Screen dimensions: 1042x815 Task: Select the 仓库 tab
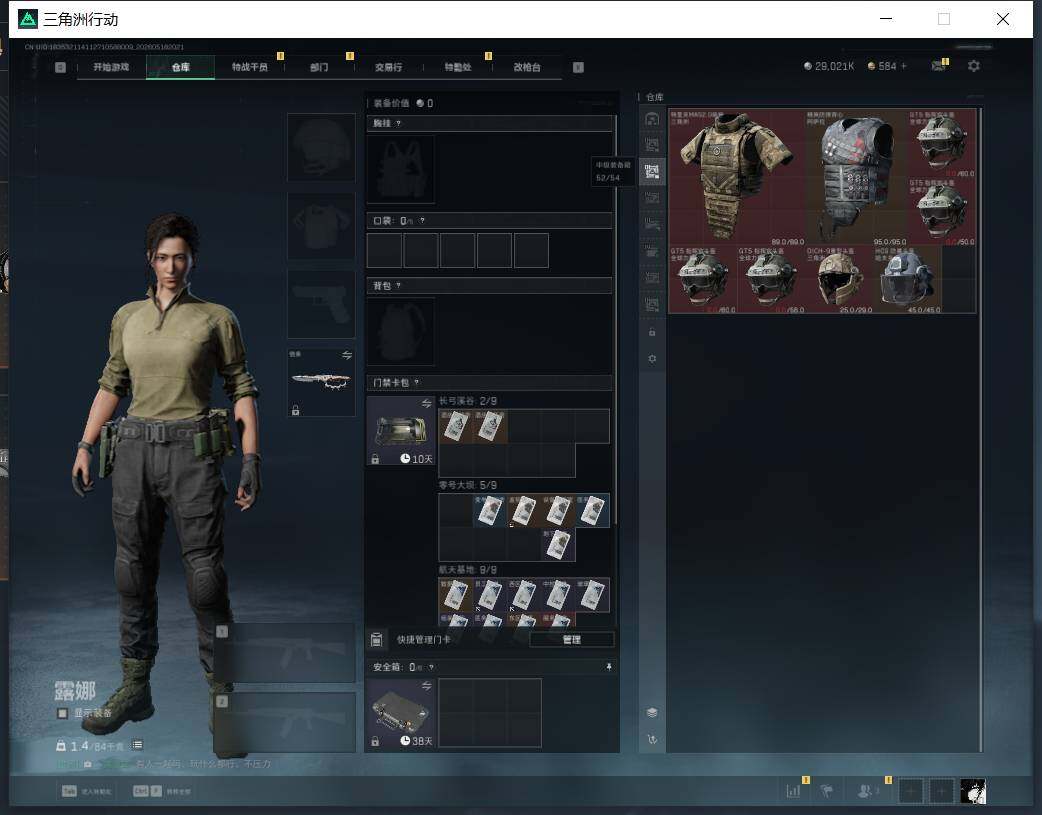pyautogui.click(x=180, y=67)
